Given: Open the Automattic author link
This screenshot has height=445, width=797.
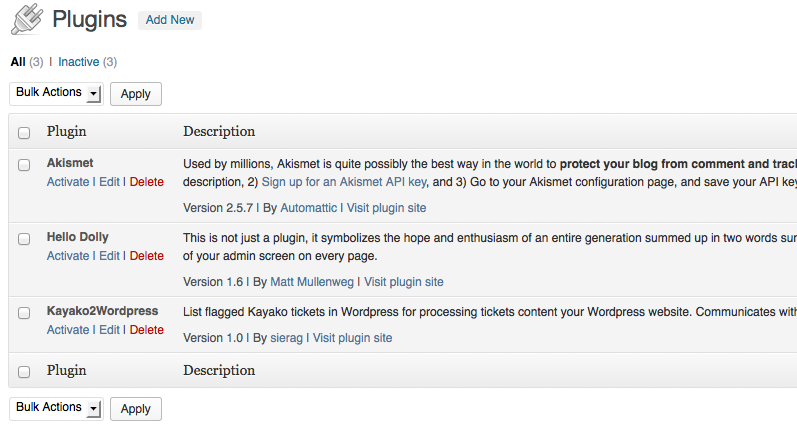Looking at the screenshot, I should pyautogui.click(x=309, y=208).
